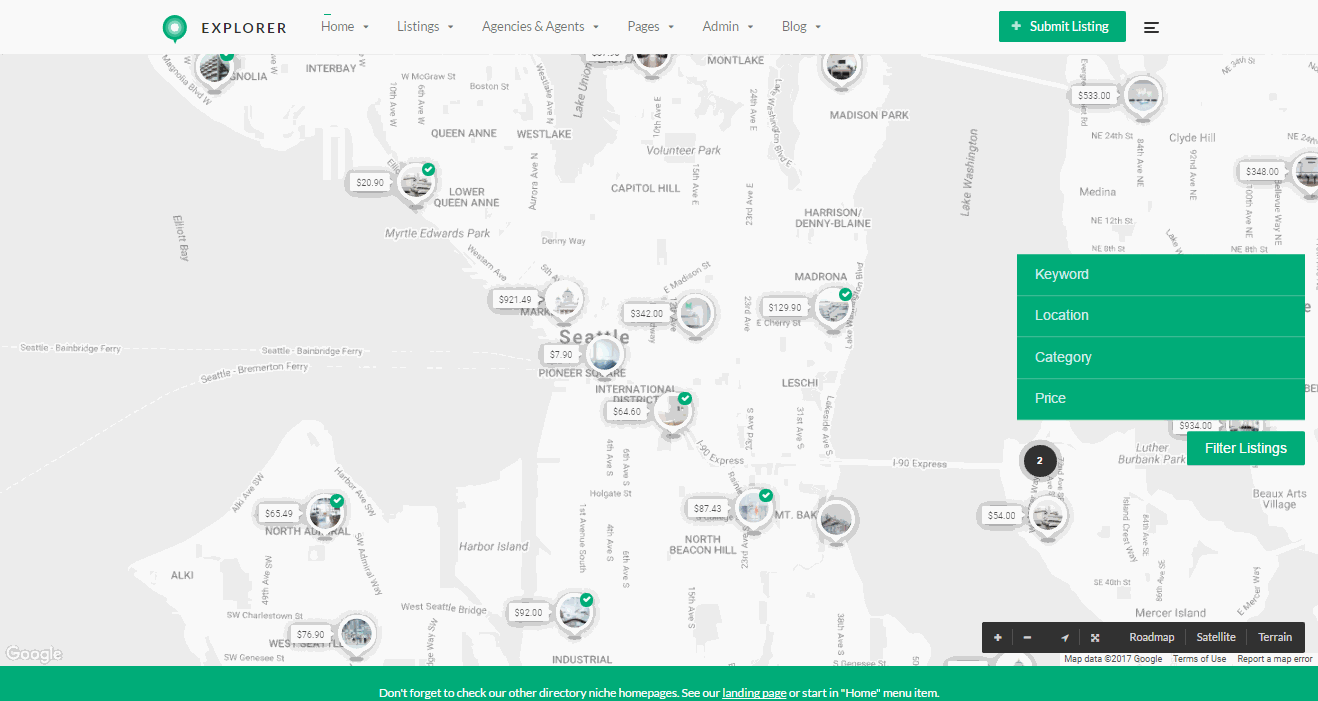1318x701 pixels.
Task: Click the cluster marker showing 2 listings
Action: [x=1039, y=461]
